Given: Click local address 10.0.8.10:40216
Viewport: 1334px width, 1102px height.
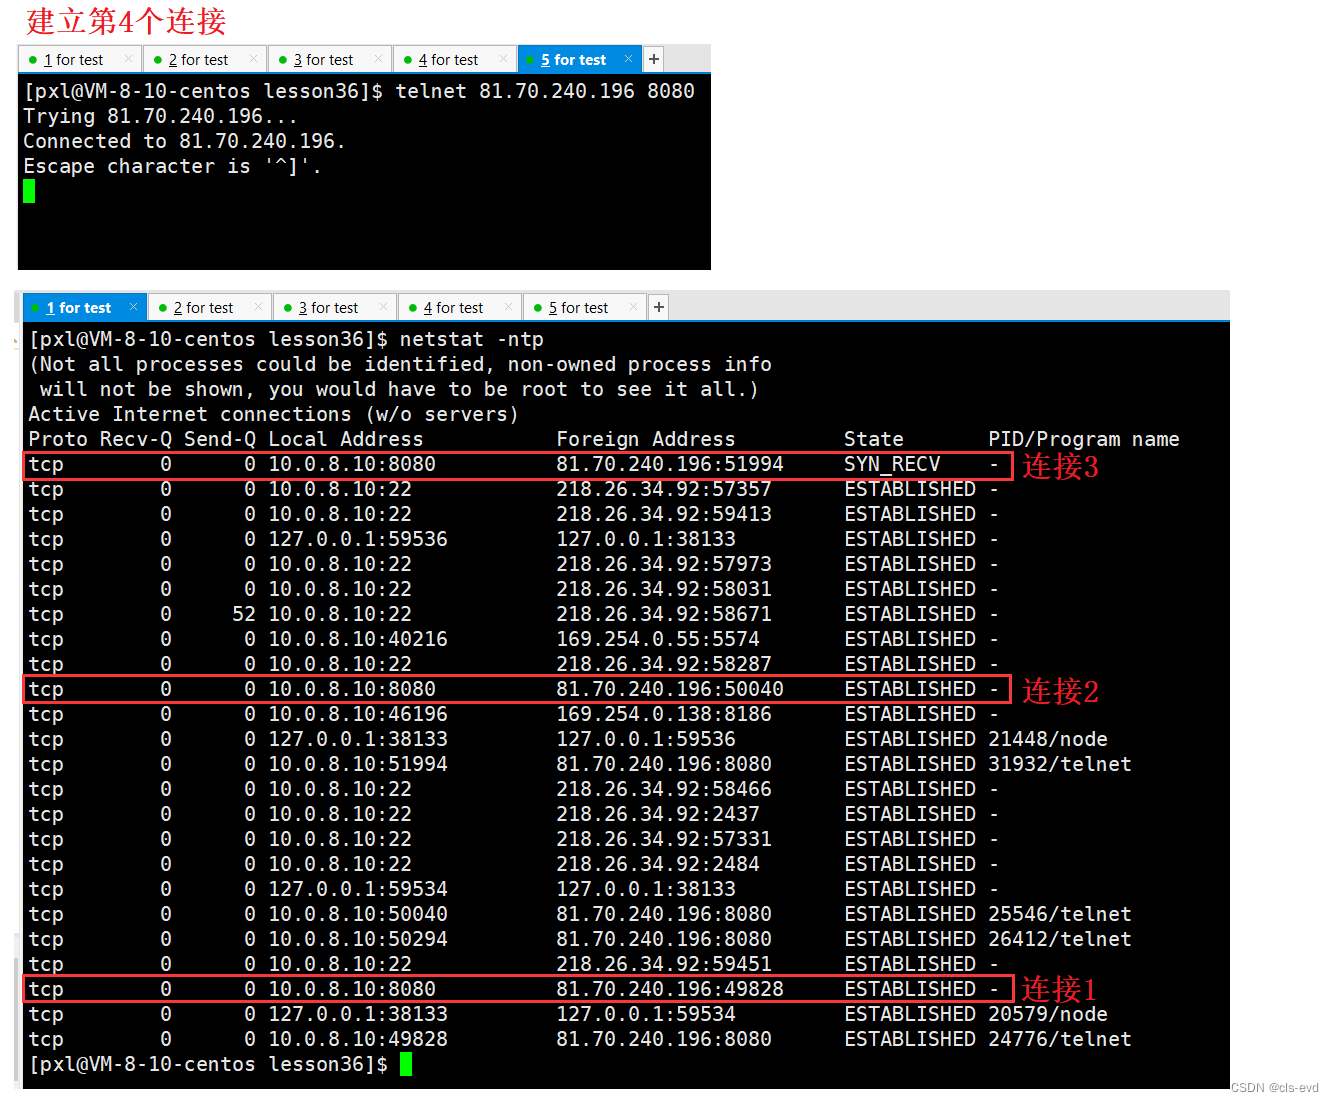Looking at the screenshot, I should pyautogui.click(x=358, y=639).
